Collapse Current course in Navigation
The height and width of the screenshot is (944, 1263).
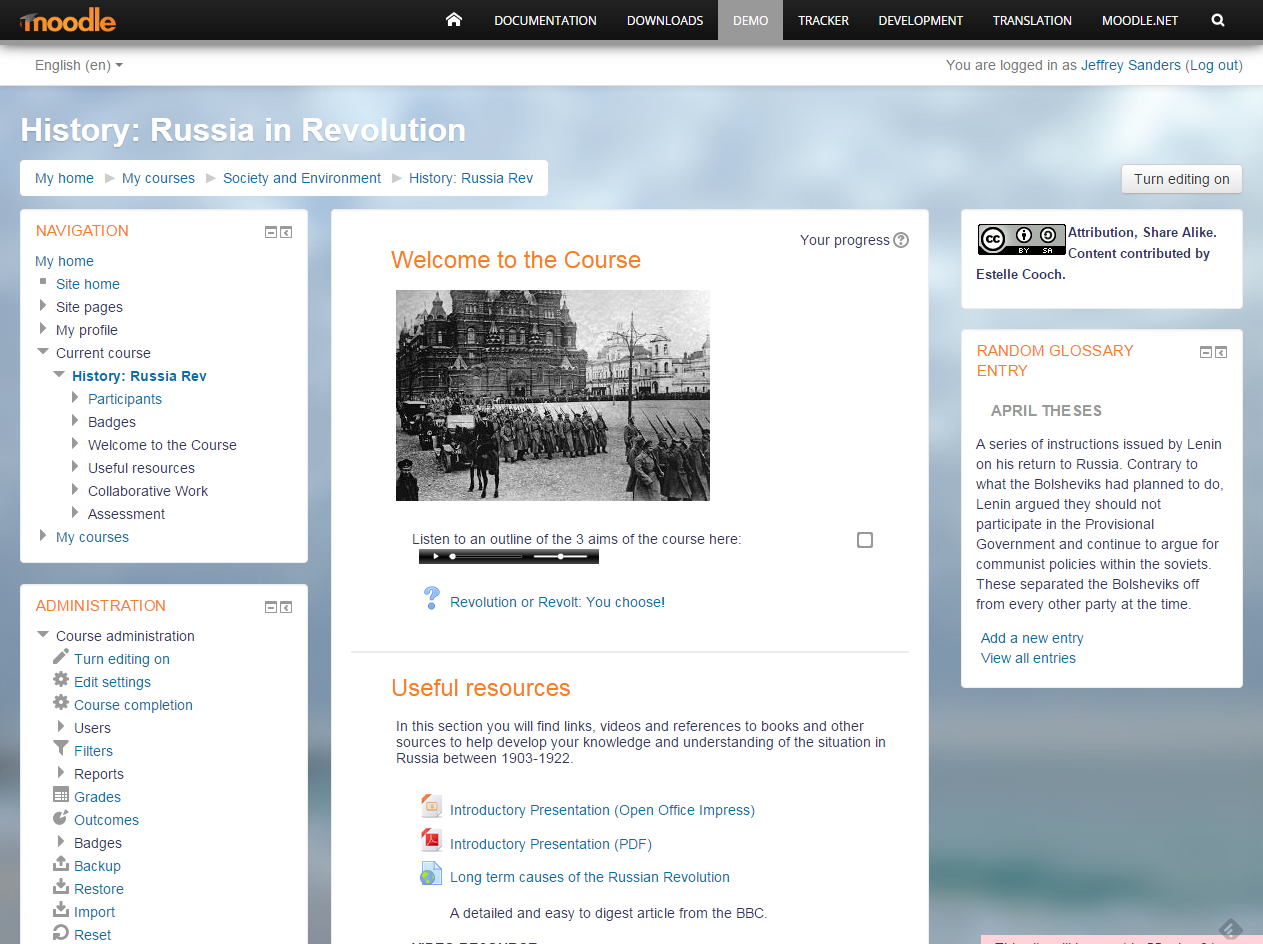(x=43, y=352)
